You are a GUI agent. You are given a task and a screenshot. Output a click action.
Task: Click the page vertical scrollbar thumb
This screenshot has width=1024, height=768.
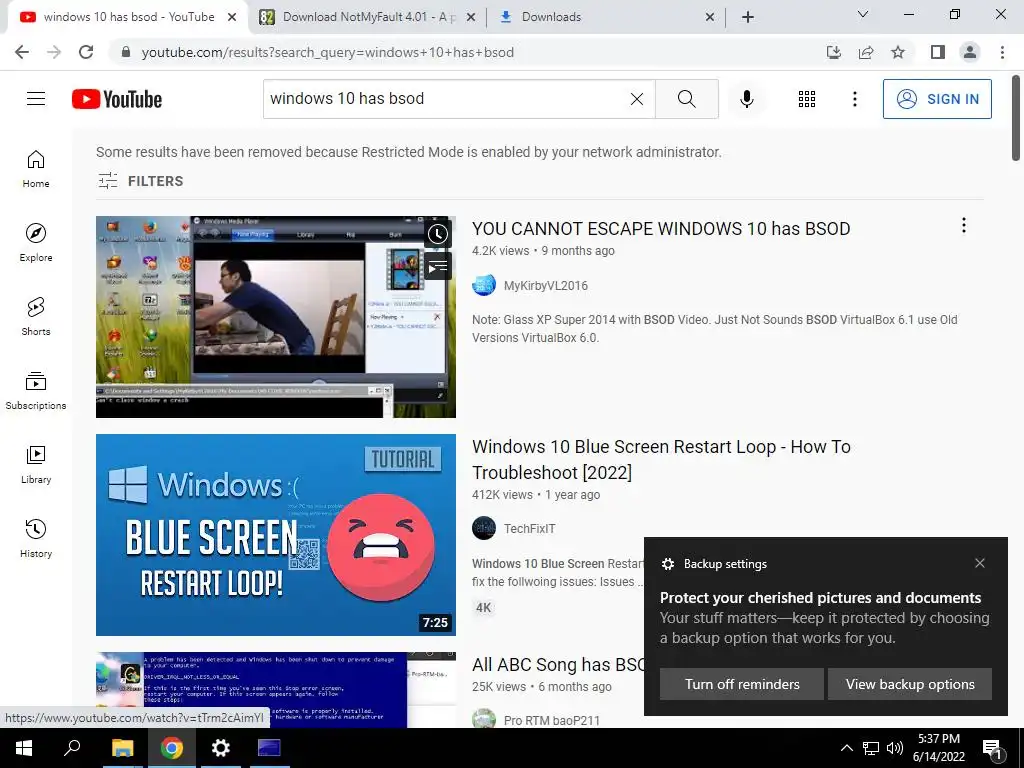coord(1016,118)
